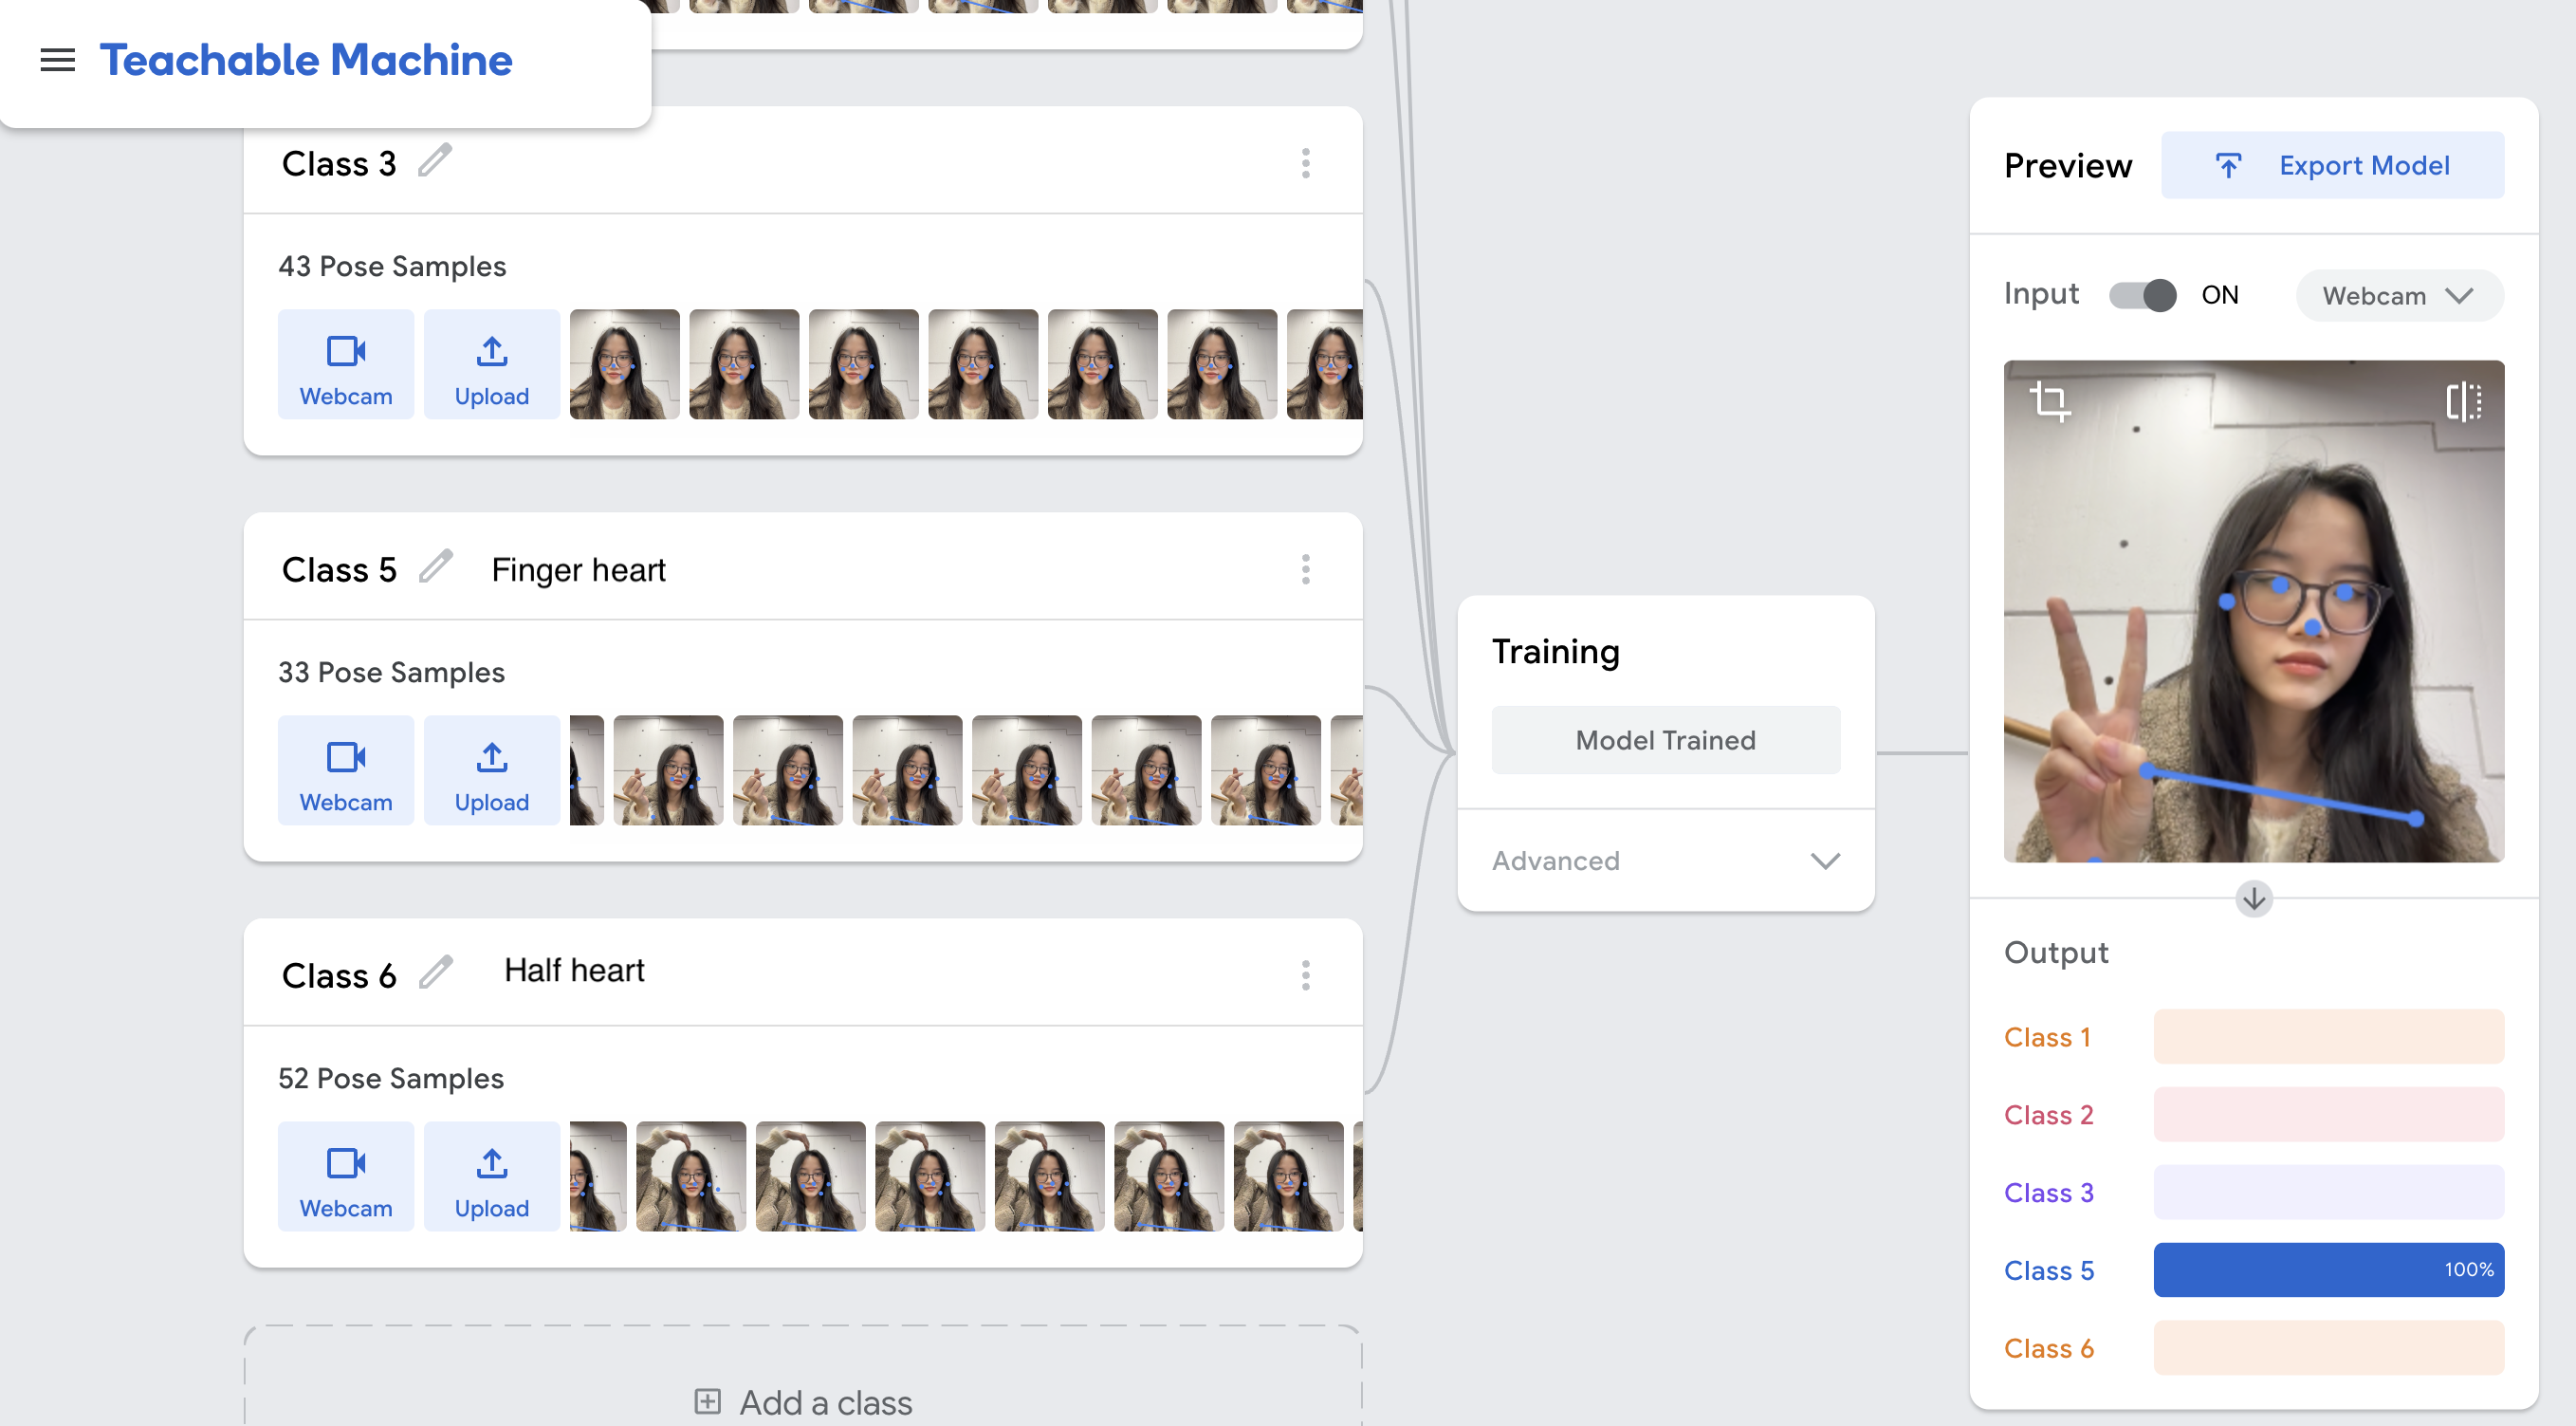
Task: Flip preview webcam with mirror icon
Action: 2463,401
